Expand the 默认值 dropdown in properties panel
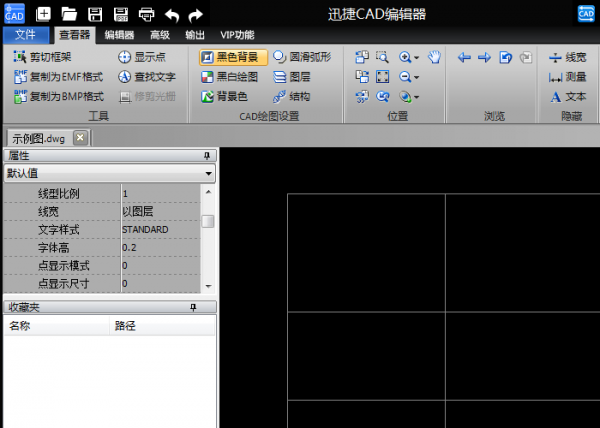Viewport: 600px width, 428px height. tap(208, 174)
